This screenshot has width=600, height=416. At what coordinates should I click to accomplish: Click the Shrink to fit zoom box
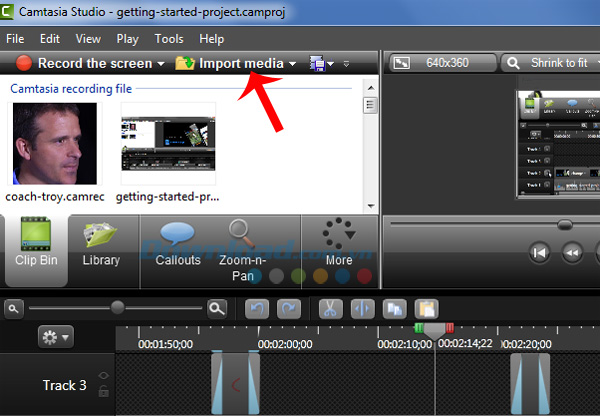(551, 63)
